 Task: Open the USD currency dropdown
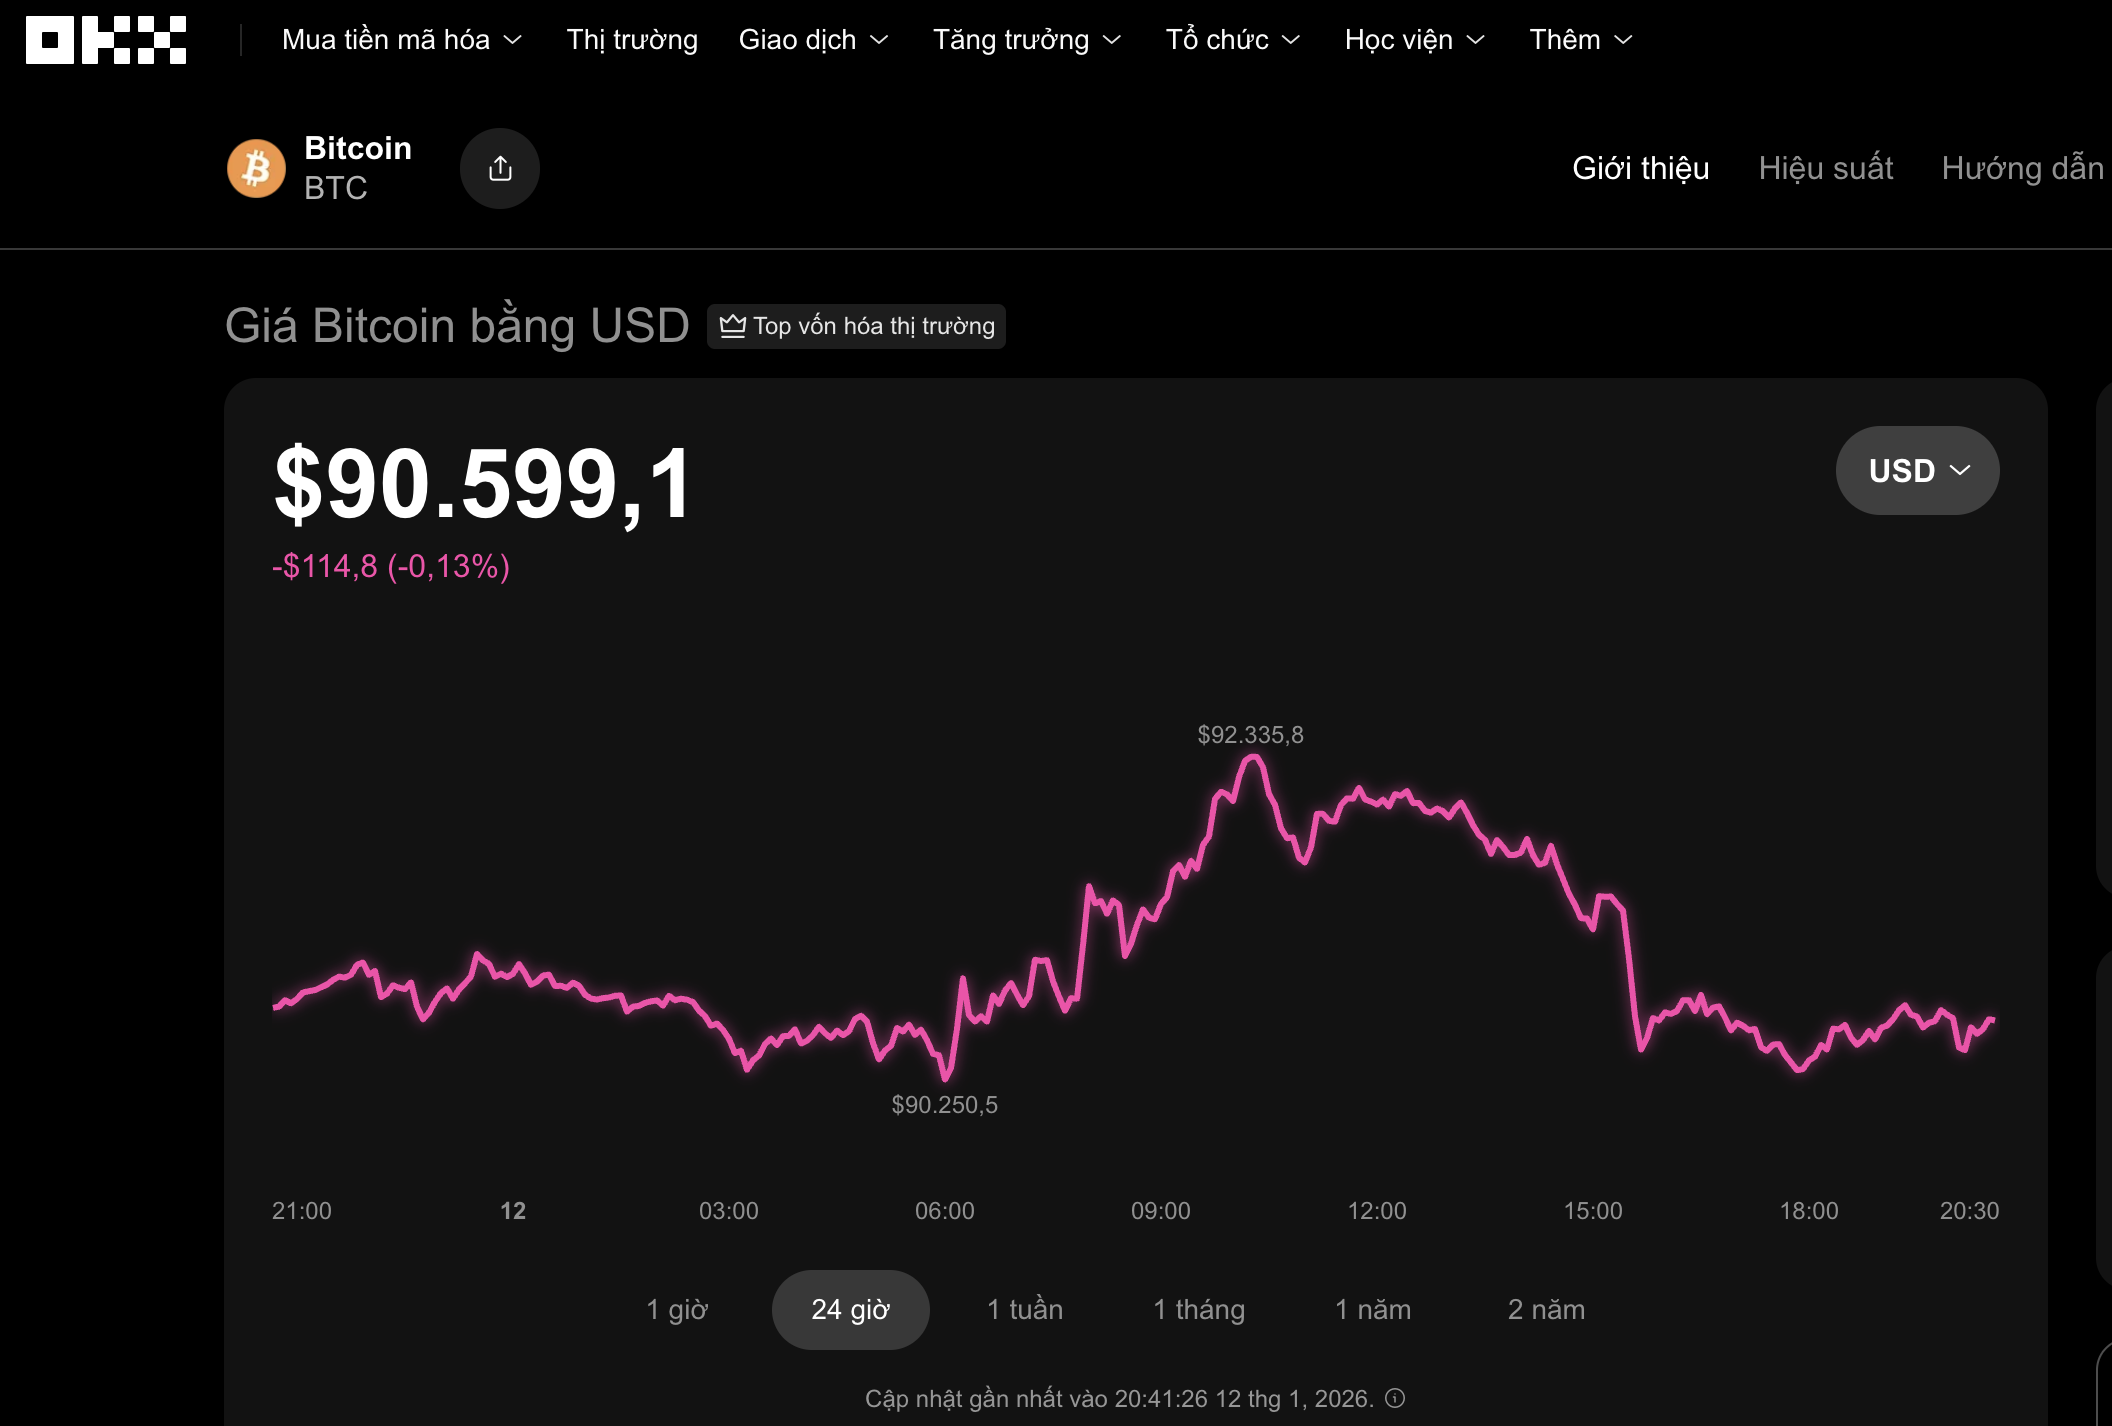(1916, 470)
